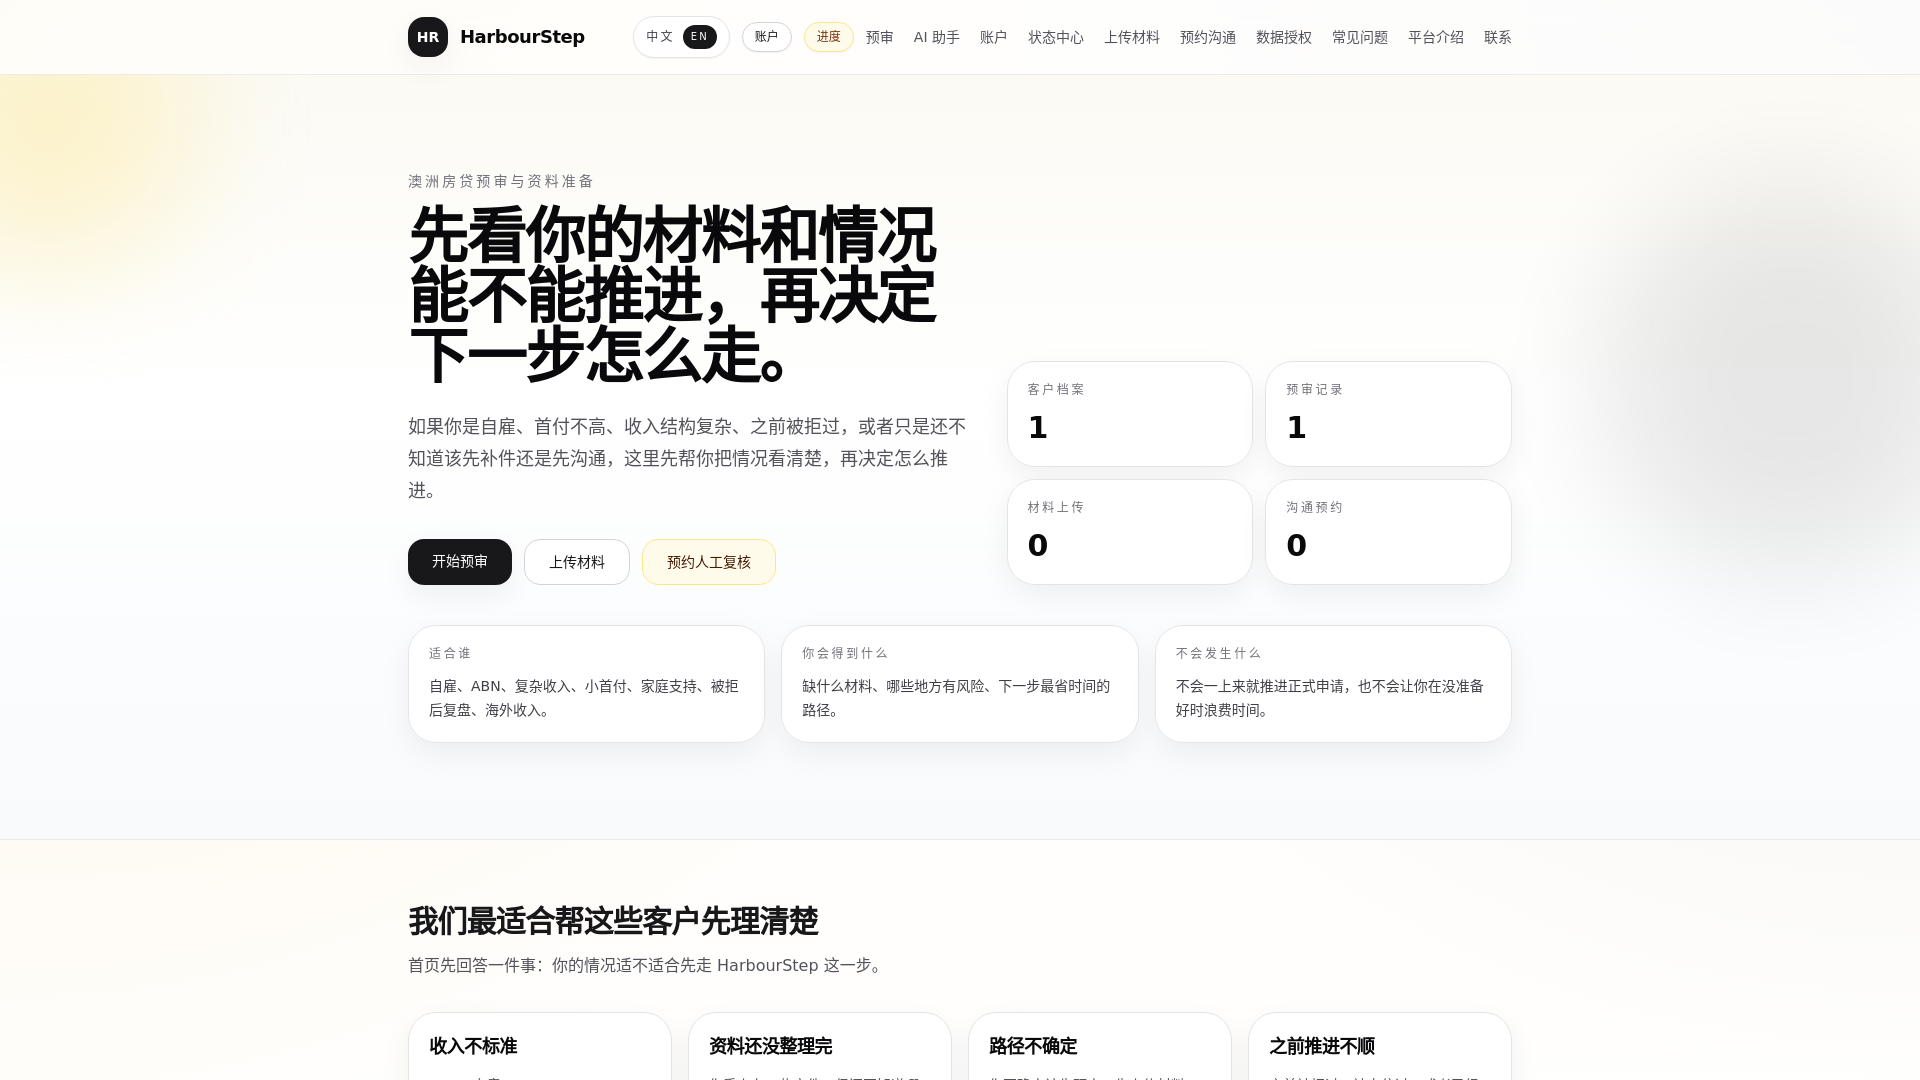
Task: Open 数据授权 nav item
Action: click(x=1284, y=37)
